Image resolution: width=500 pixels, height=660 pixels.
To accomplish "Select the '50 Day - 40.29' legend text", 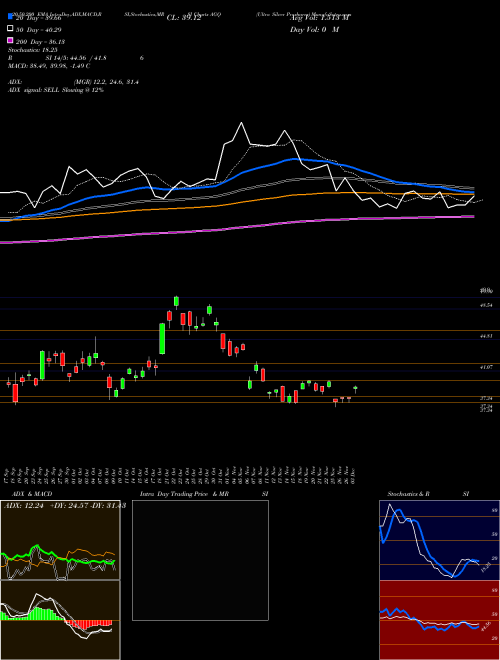I will tap(39, 29).
